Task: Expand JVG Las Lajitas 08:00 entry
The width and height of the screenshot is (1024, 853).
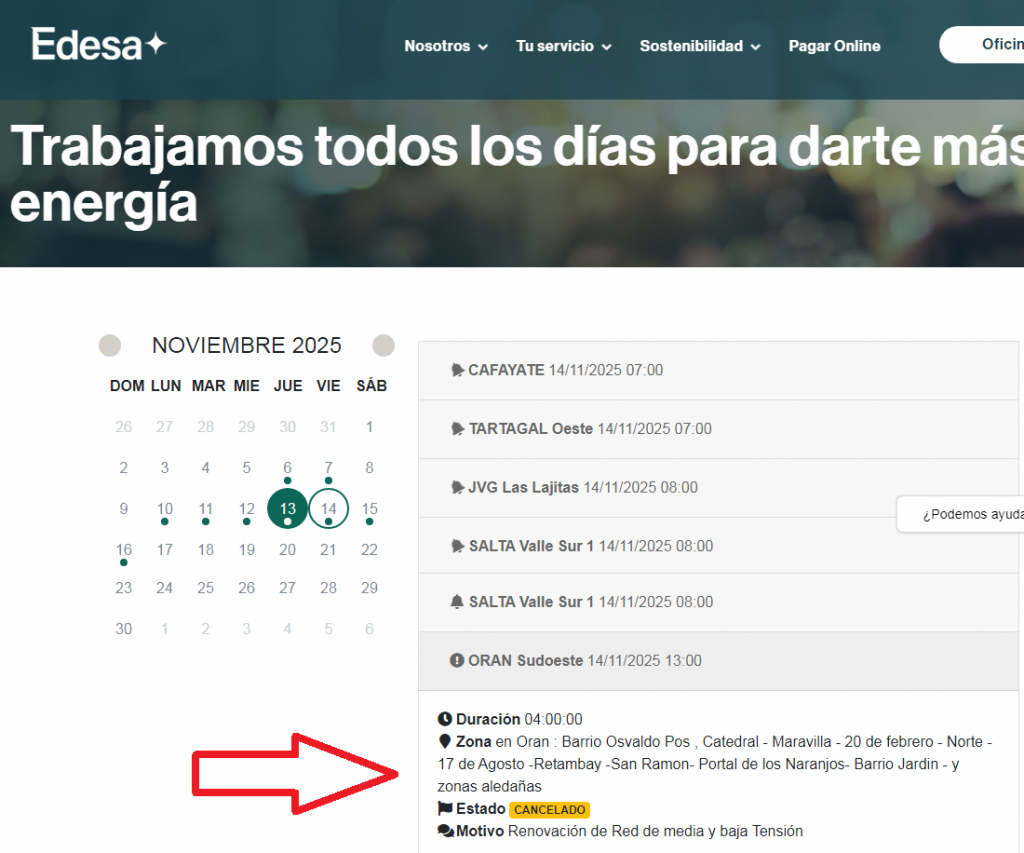Action: (718, 488)
